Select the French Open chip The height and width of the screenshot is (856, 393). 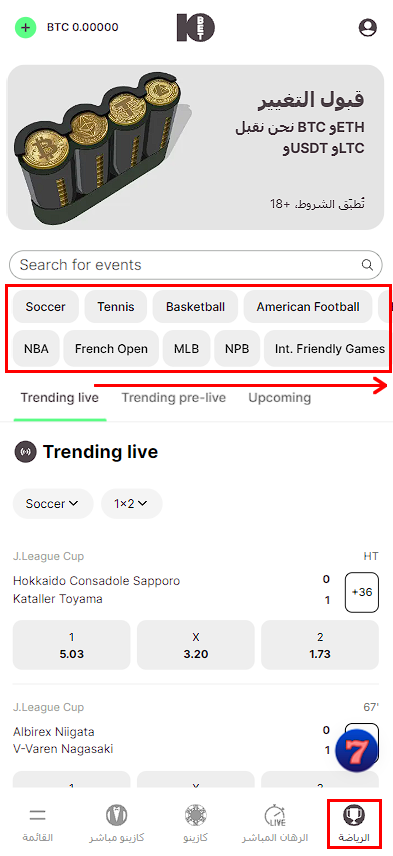(x=111, y=348)
